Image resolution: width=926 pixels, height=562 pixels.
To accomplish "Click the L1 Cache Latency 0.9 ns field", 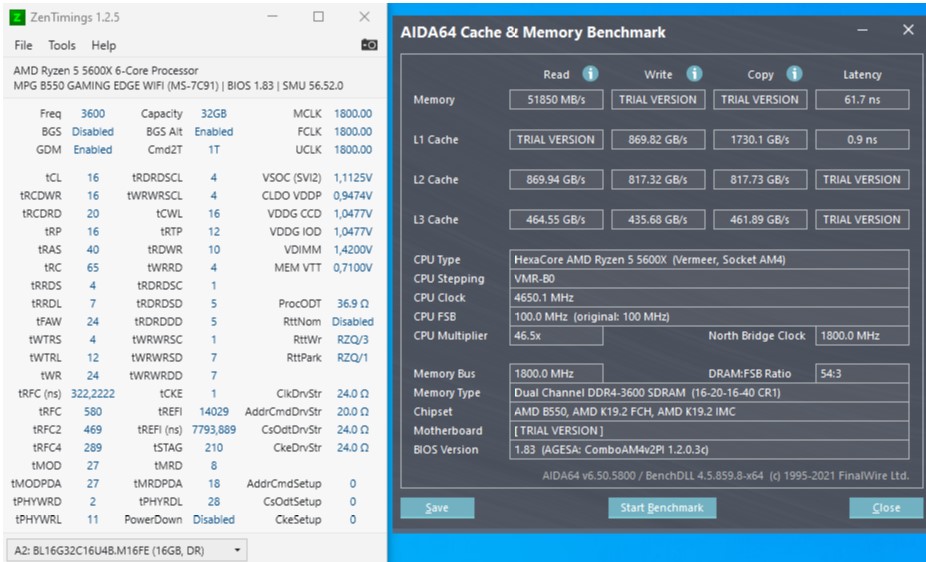I will pyautogui.click(x=862, y=140).
